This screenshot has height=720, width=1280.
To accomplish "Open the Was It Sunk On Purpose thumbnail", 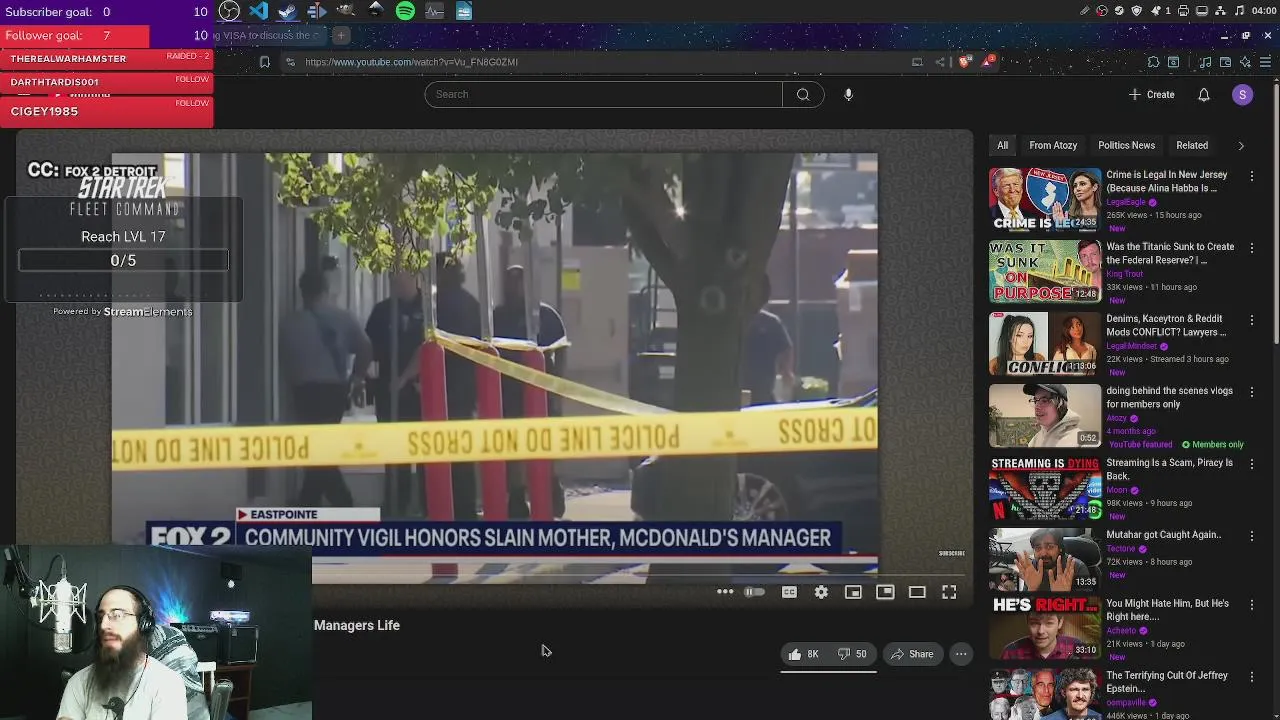I will click(x=1044, y=271).
